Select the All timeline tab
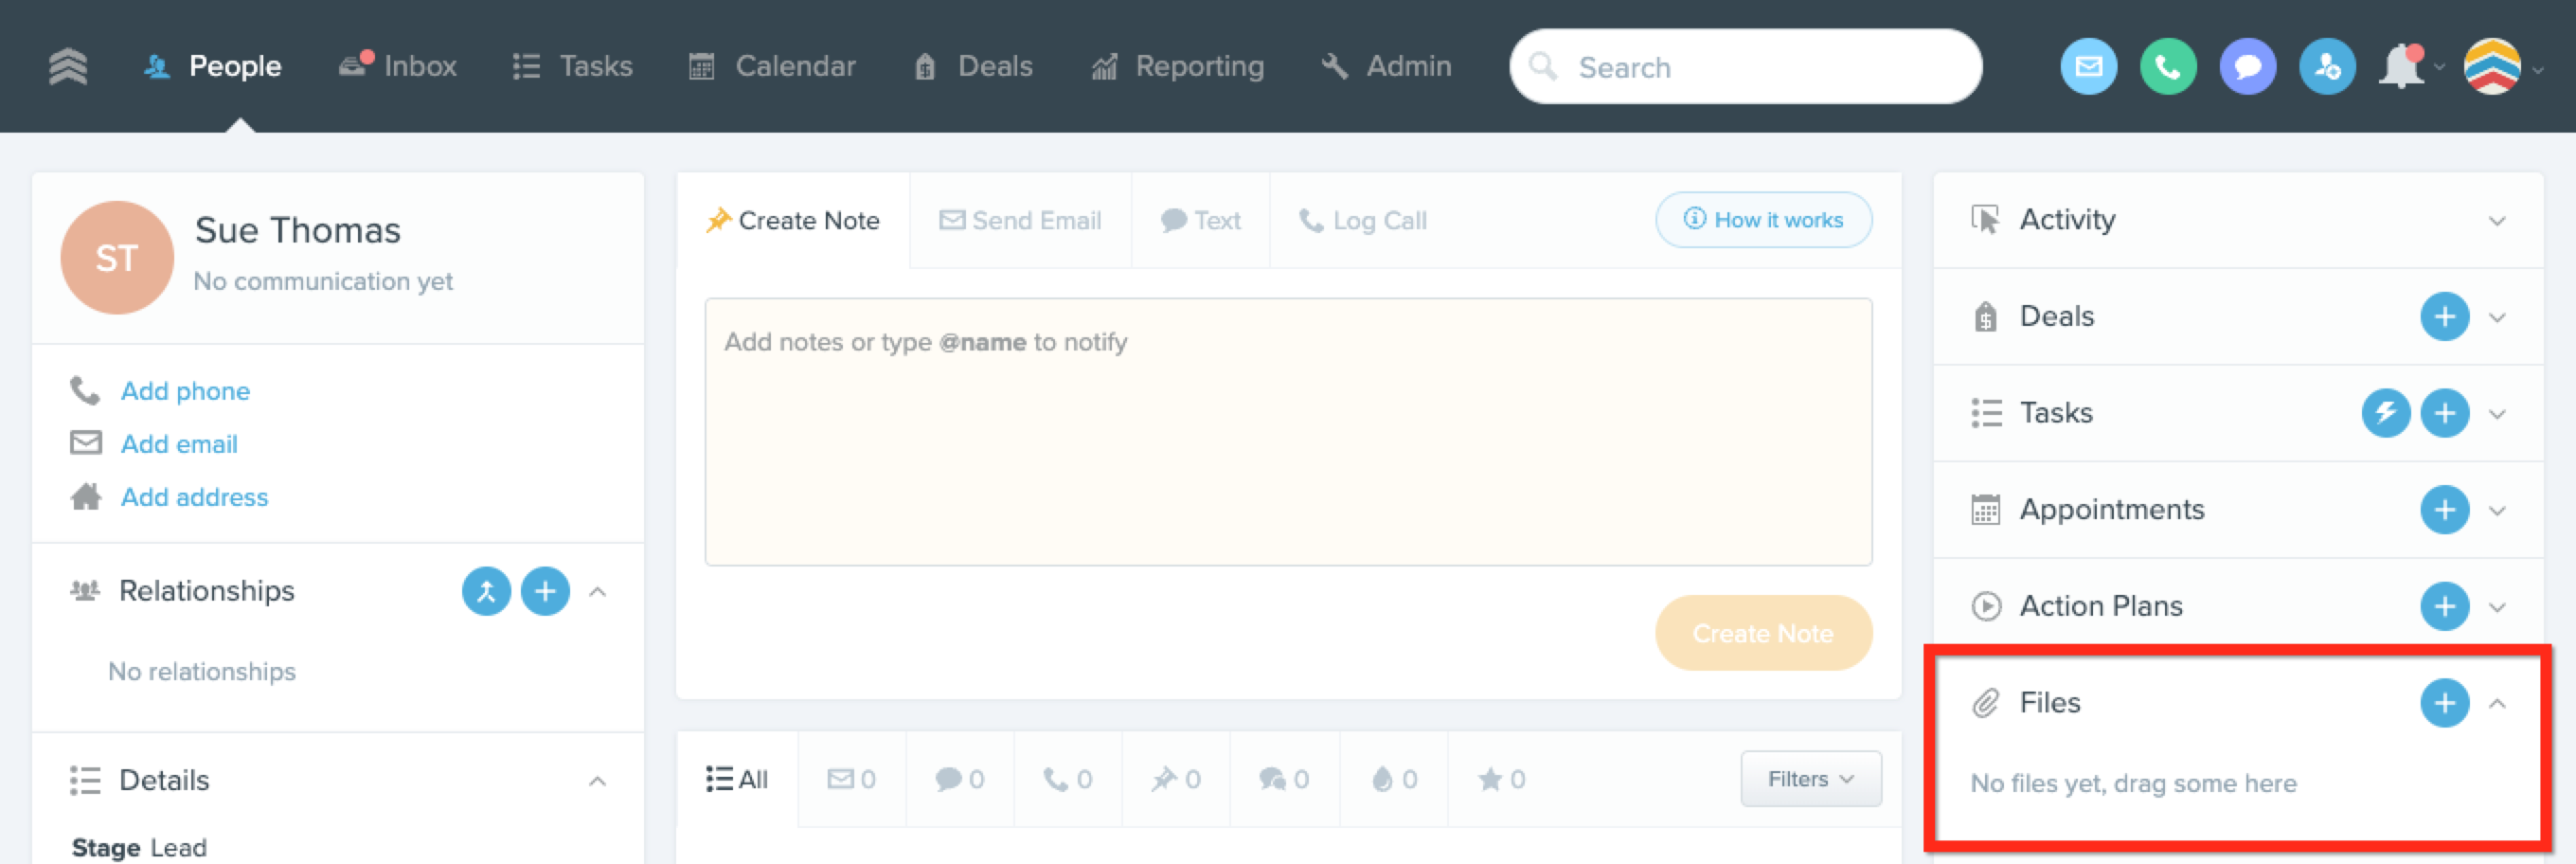The height and width of the screenshot is (864, 2576). pos(737,779)
